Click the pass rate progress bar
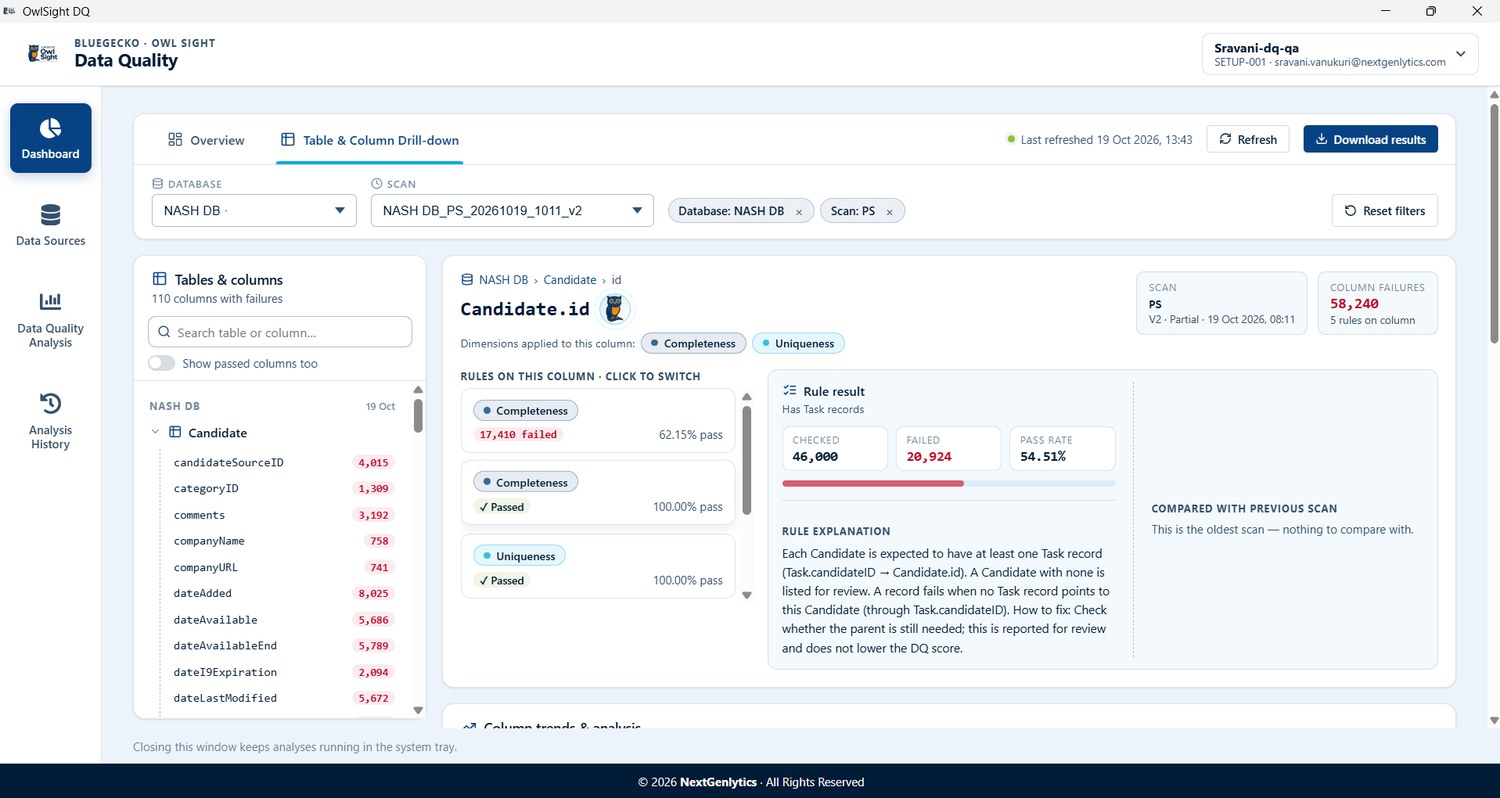Viewport: 1500px width, 798px height. tap(948, 483)
